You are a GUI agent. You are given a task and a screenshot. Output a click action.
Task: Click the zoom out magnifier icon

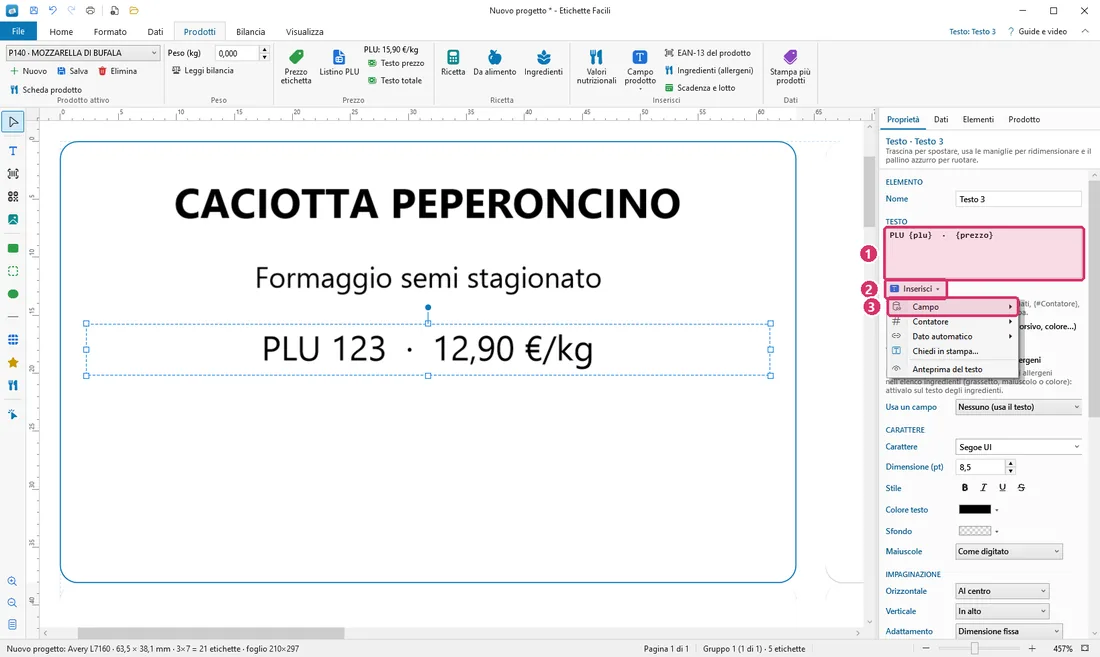[x=12, y=603]
